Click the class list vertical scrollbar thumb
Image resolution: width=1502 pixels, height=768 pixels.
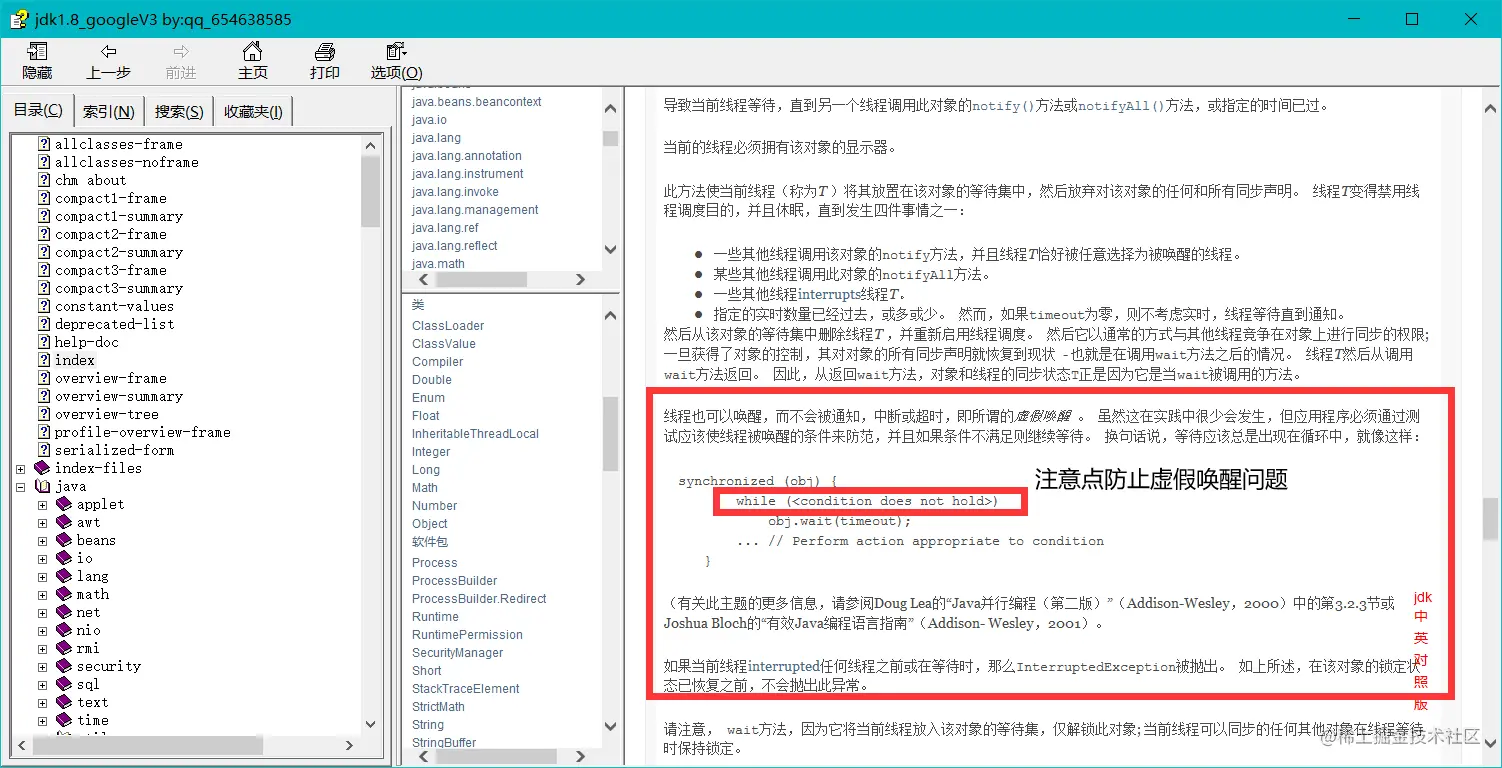point(611,432)
